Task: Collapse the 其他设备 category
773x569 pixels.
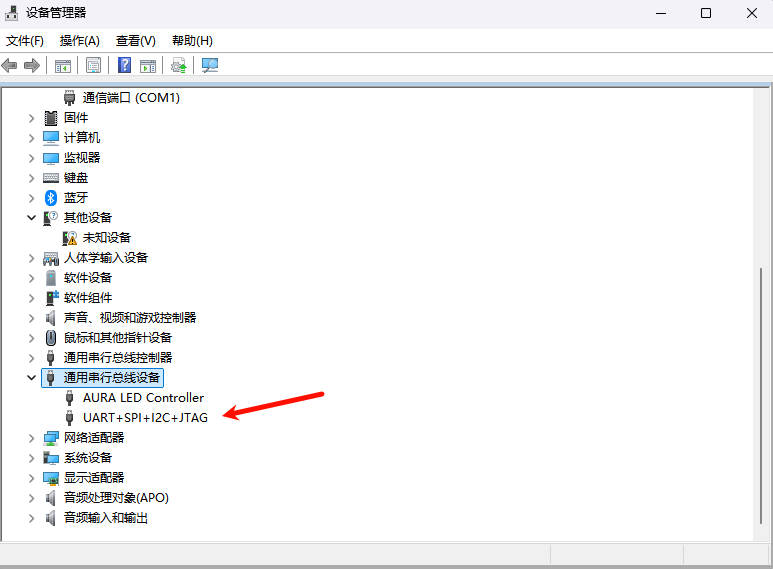Action: click(32, 217)
